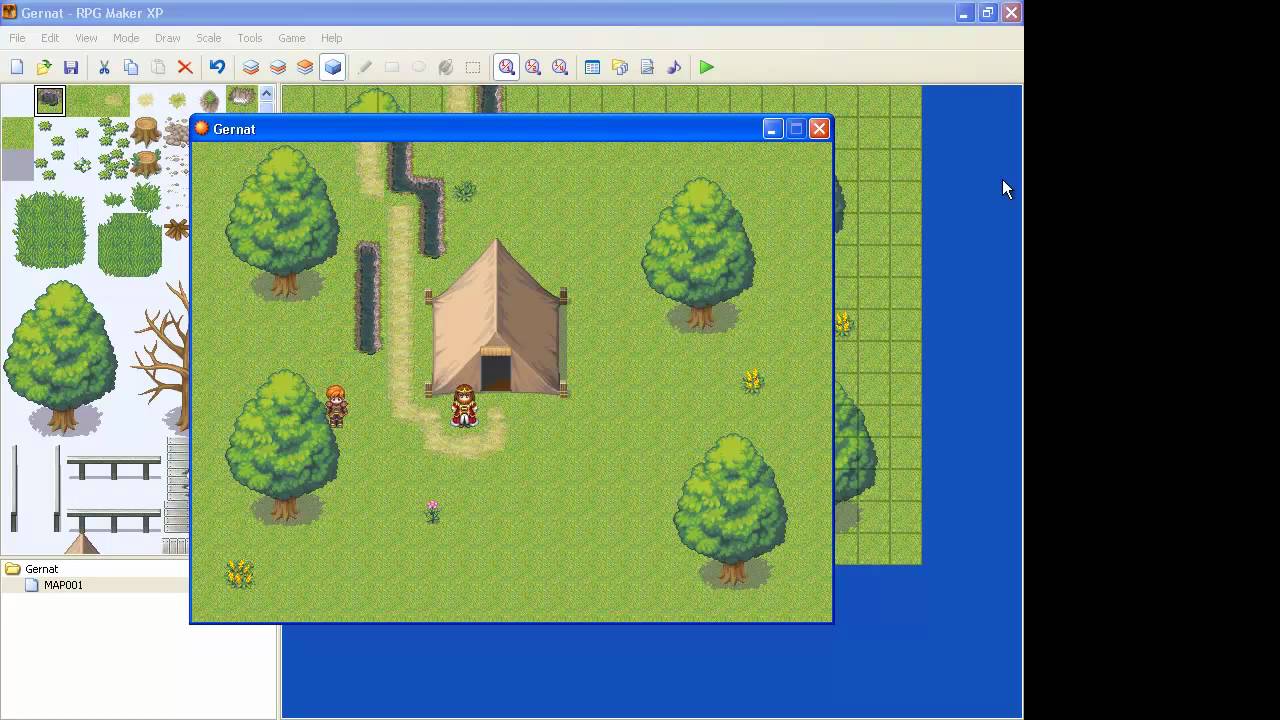The image size is (1280, 720).
Task: Select the bare dead tree tile in palette
Action: 165,355
